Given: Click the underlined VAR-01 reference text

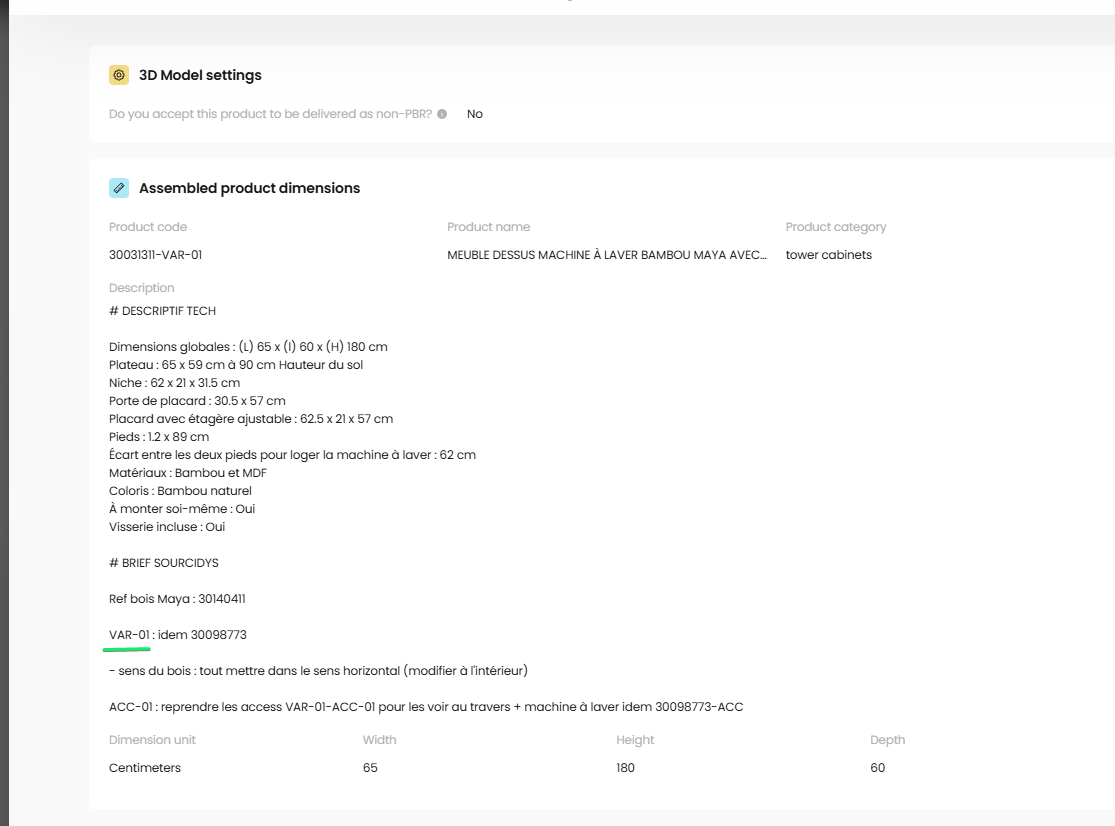Looking at the screenshot, I should coord(129,635).
